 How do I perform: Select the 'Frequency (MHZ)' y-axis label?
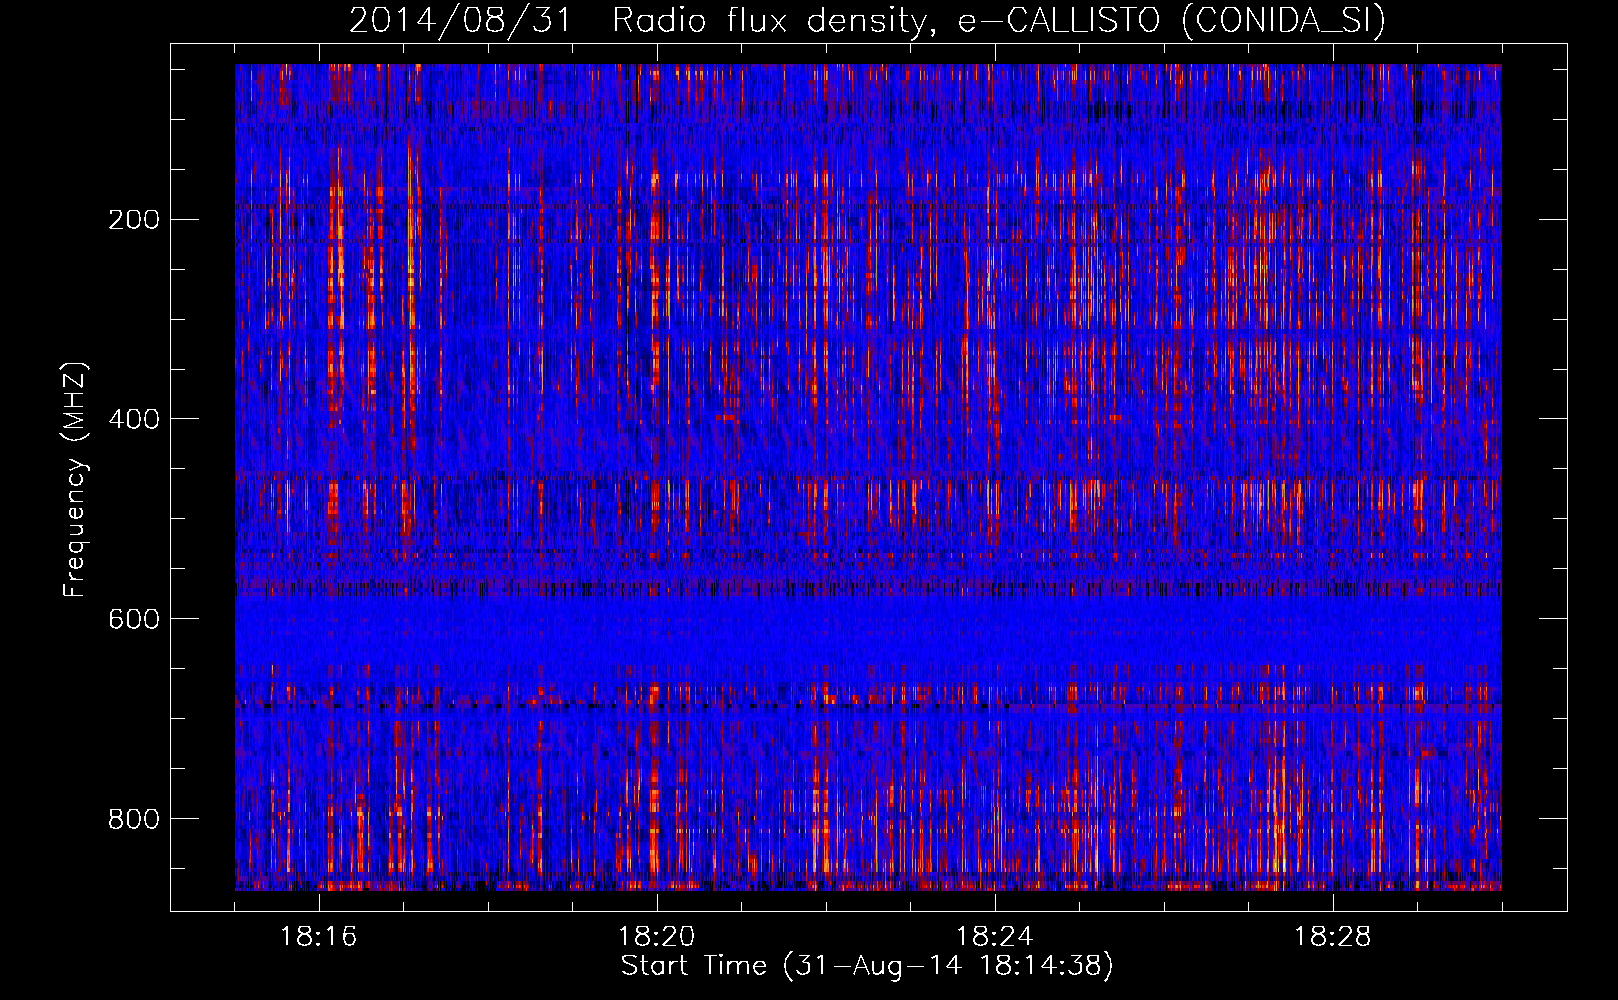click(x=75, y=480)
